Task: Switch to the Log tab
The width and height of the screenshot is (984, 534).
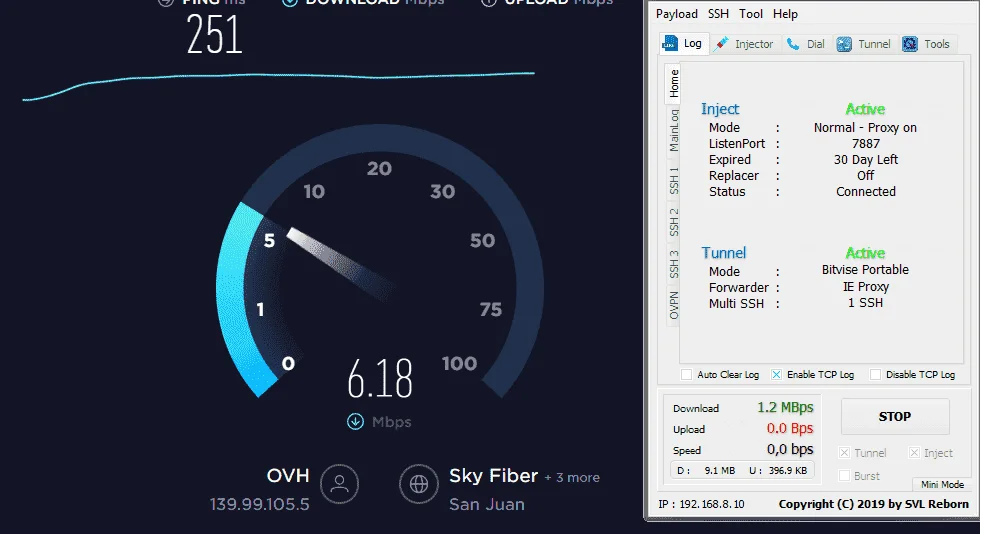Action: click(x=685, y=43)
